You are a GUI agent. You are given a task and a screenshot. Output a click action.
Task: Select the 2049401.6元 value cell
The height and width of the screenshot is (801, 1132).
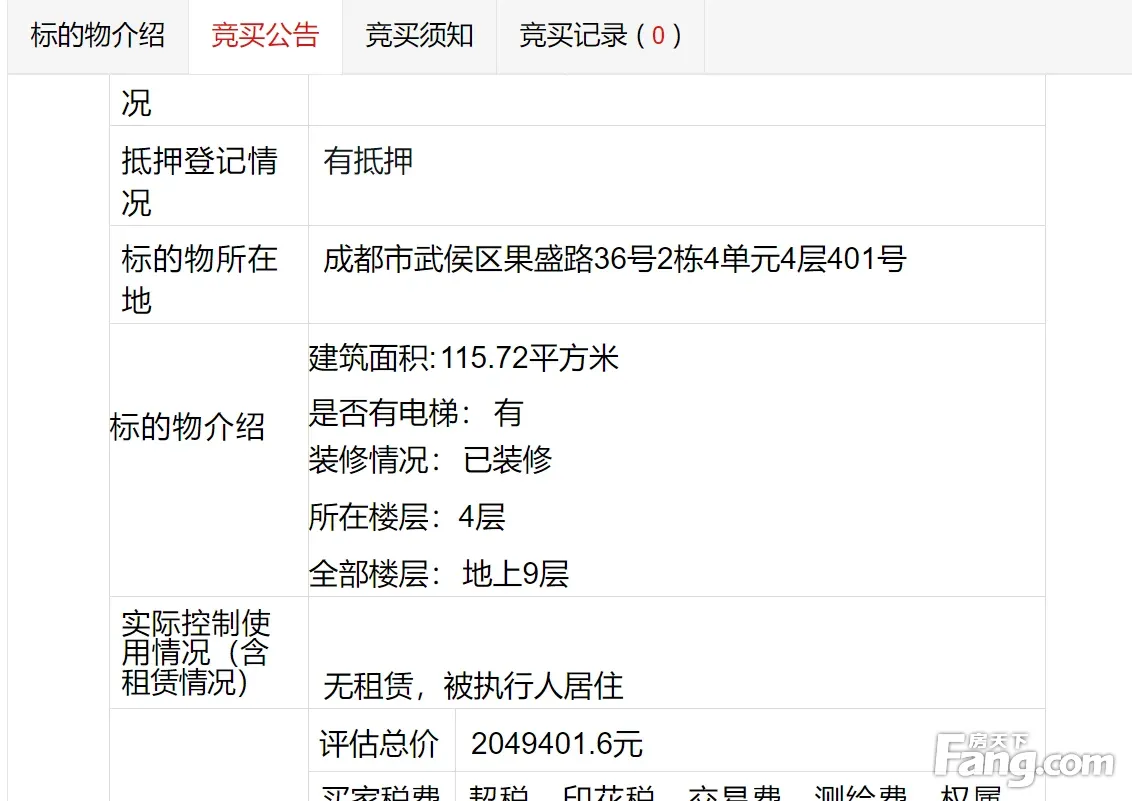click(x=557, y=744)
